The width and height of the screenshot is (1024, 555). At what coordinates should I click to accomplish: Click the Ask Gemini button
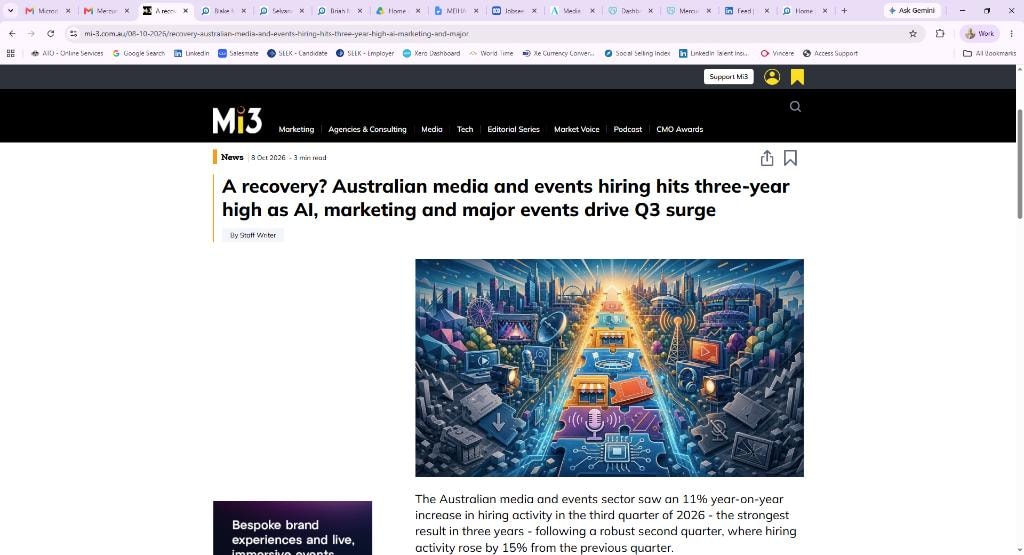pyautogui.click(x=912, y=10)
